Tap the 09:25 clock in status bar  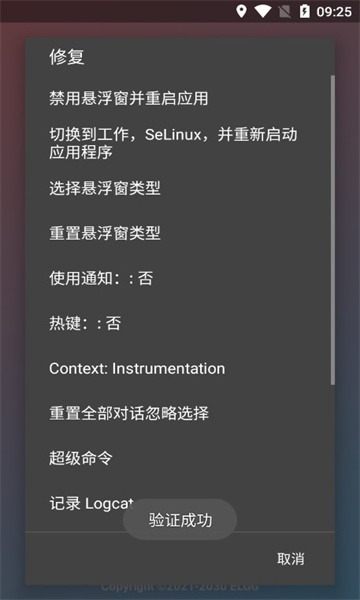(334, 12)
